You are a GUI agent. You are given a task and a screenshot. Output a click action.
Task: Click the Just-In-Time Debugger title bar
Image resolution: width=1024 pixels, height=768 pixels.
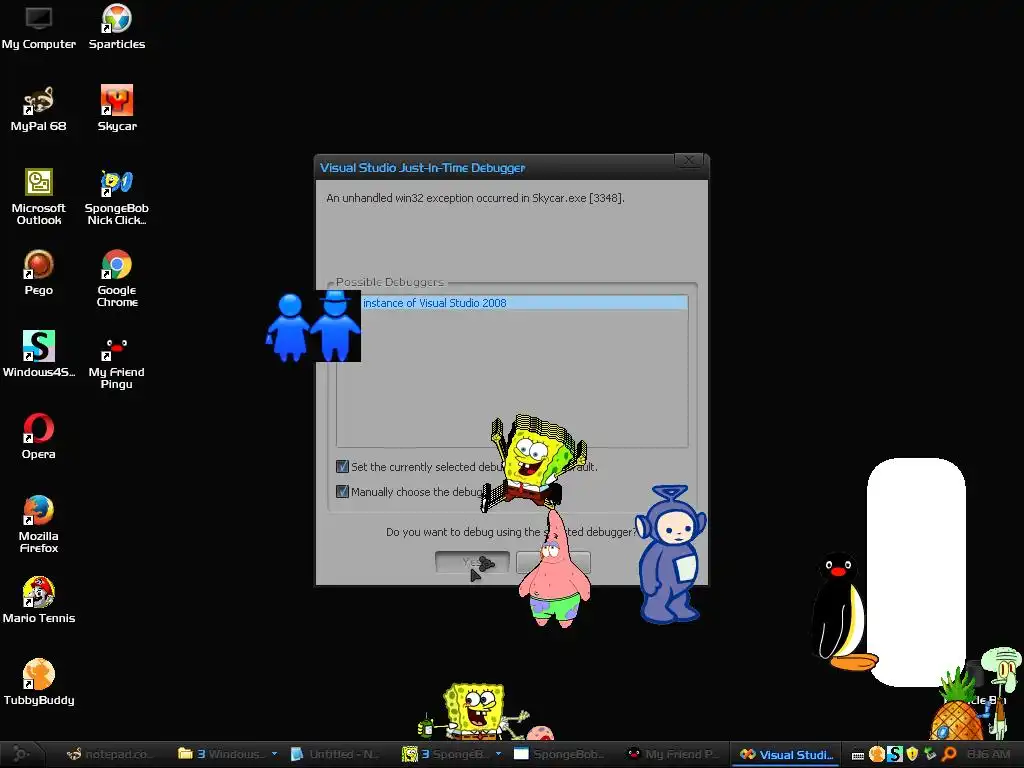point(493,168)
